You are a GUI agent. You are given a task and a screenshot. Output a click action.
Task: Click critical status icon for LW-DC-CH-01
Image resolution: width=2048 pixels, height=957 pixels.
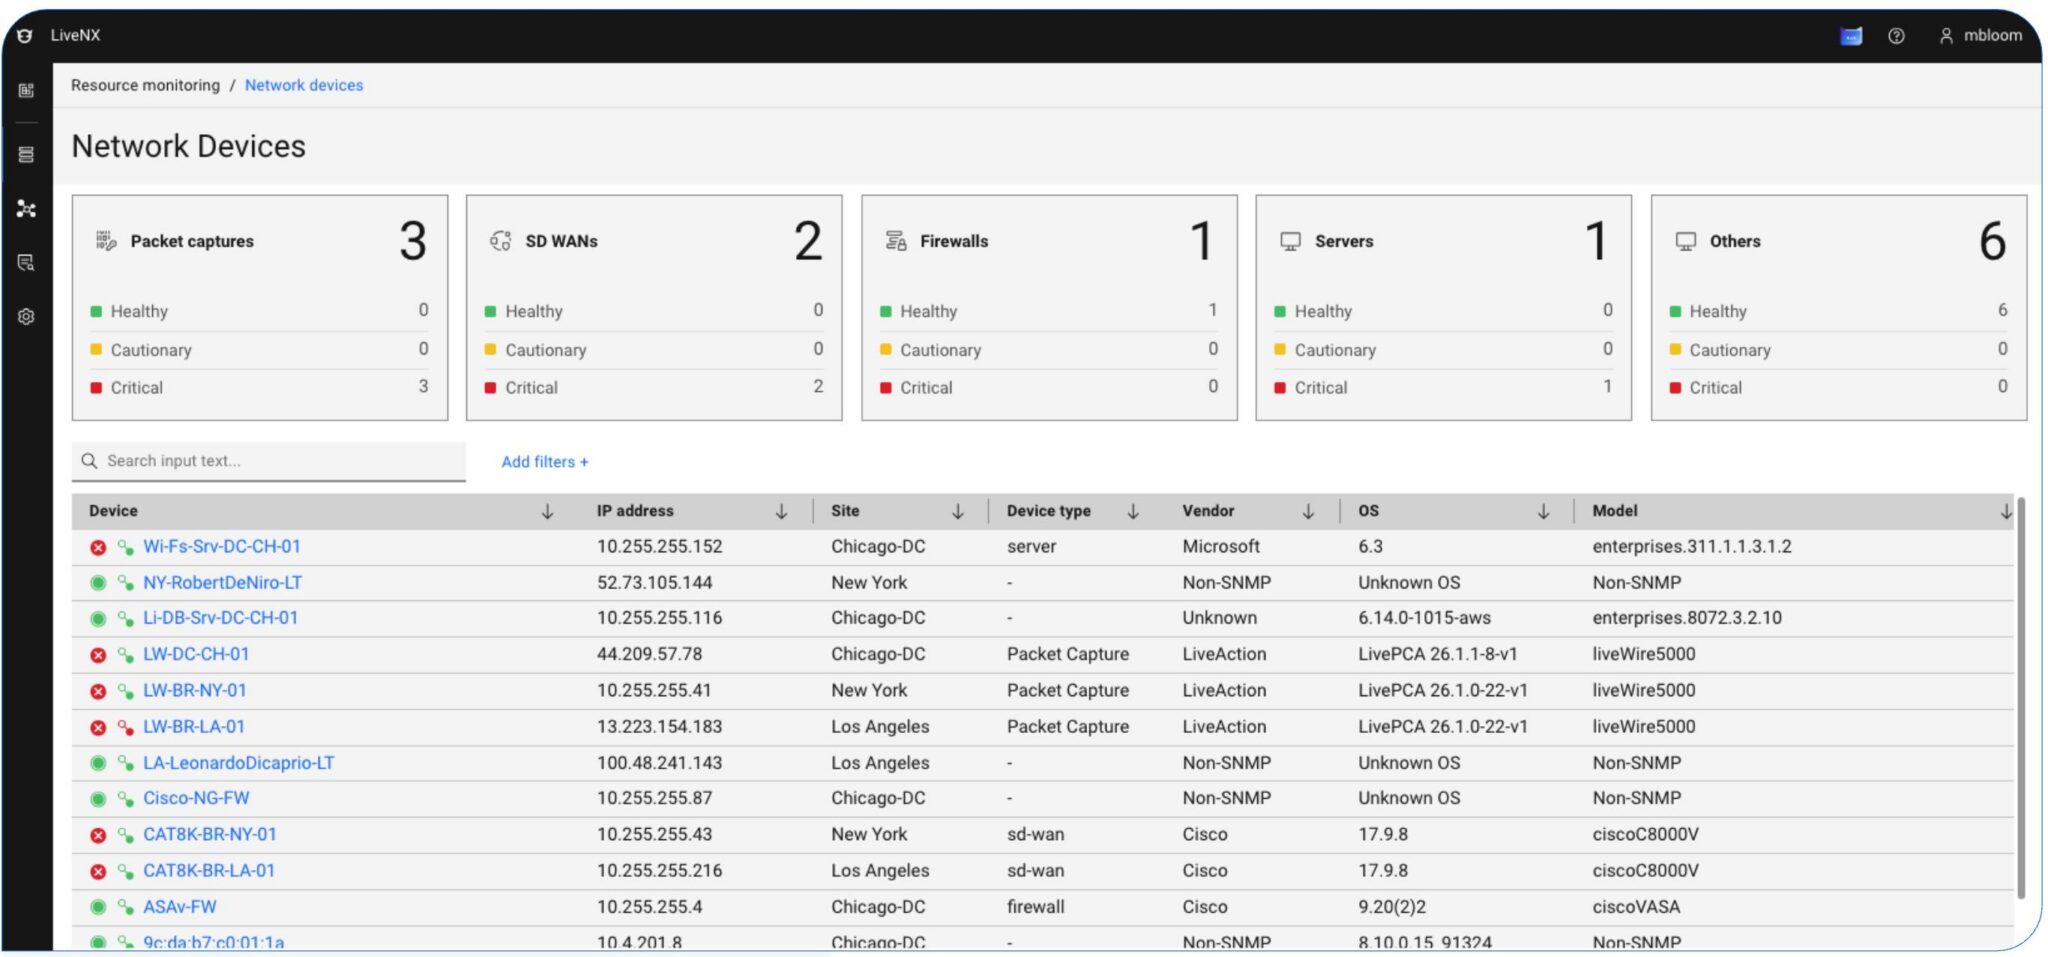coord(98,655)
